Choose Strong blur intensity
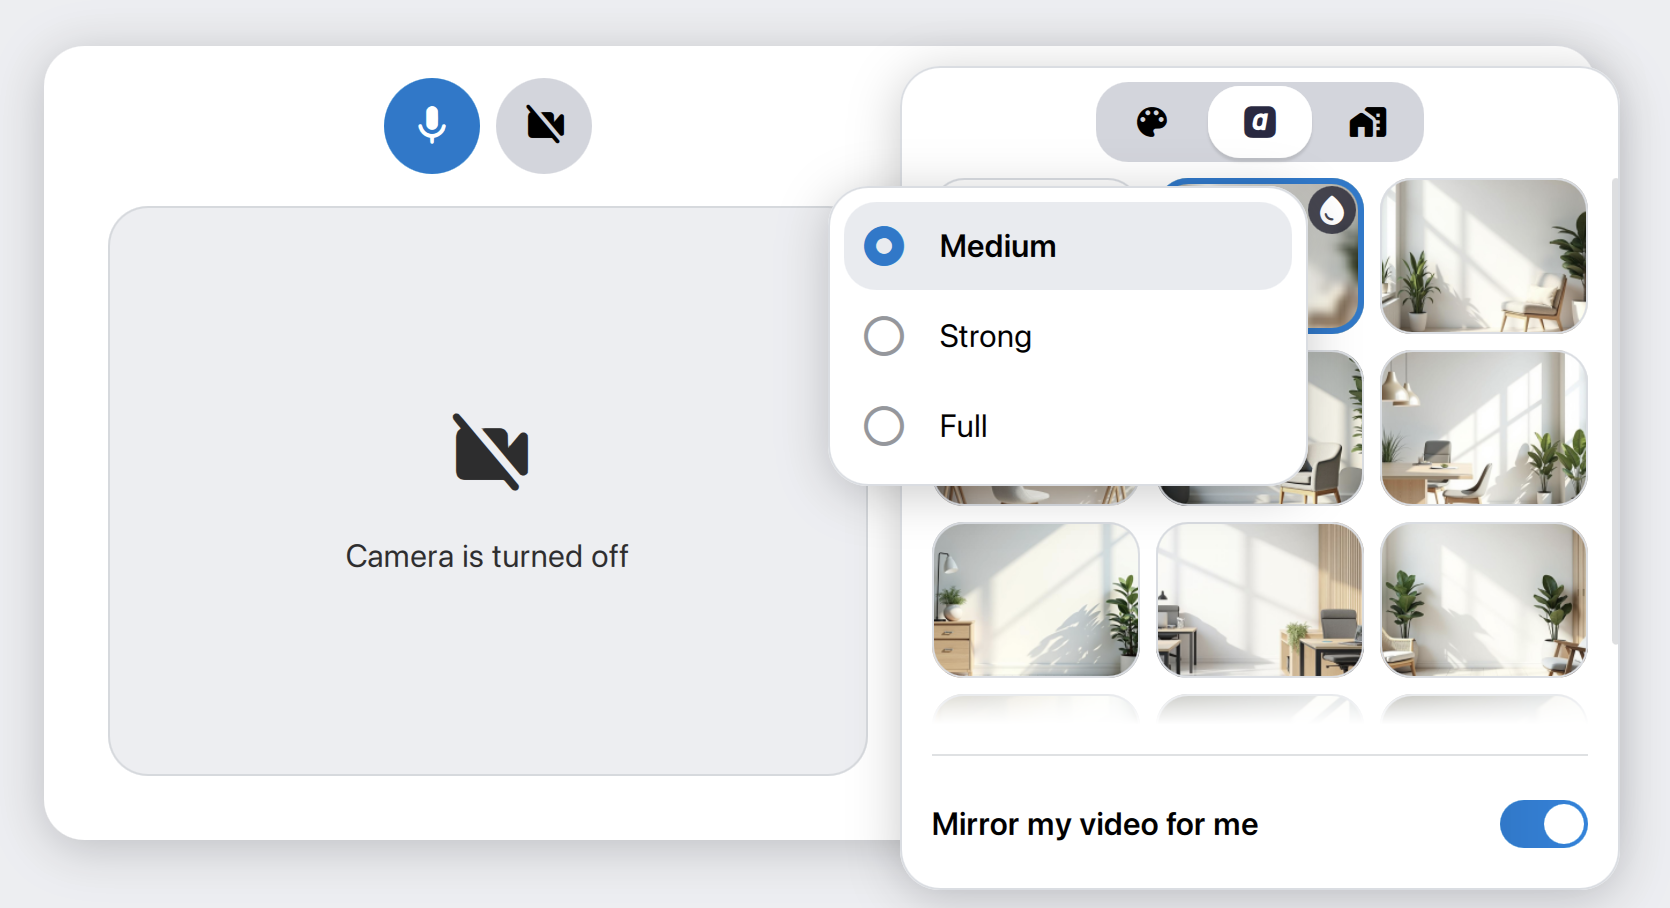Screen dimensions: 1670x908 point(884,336)
